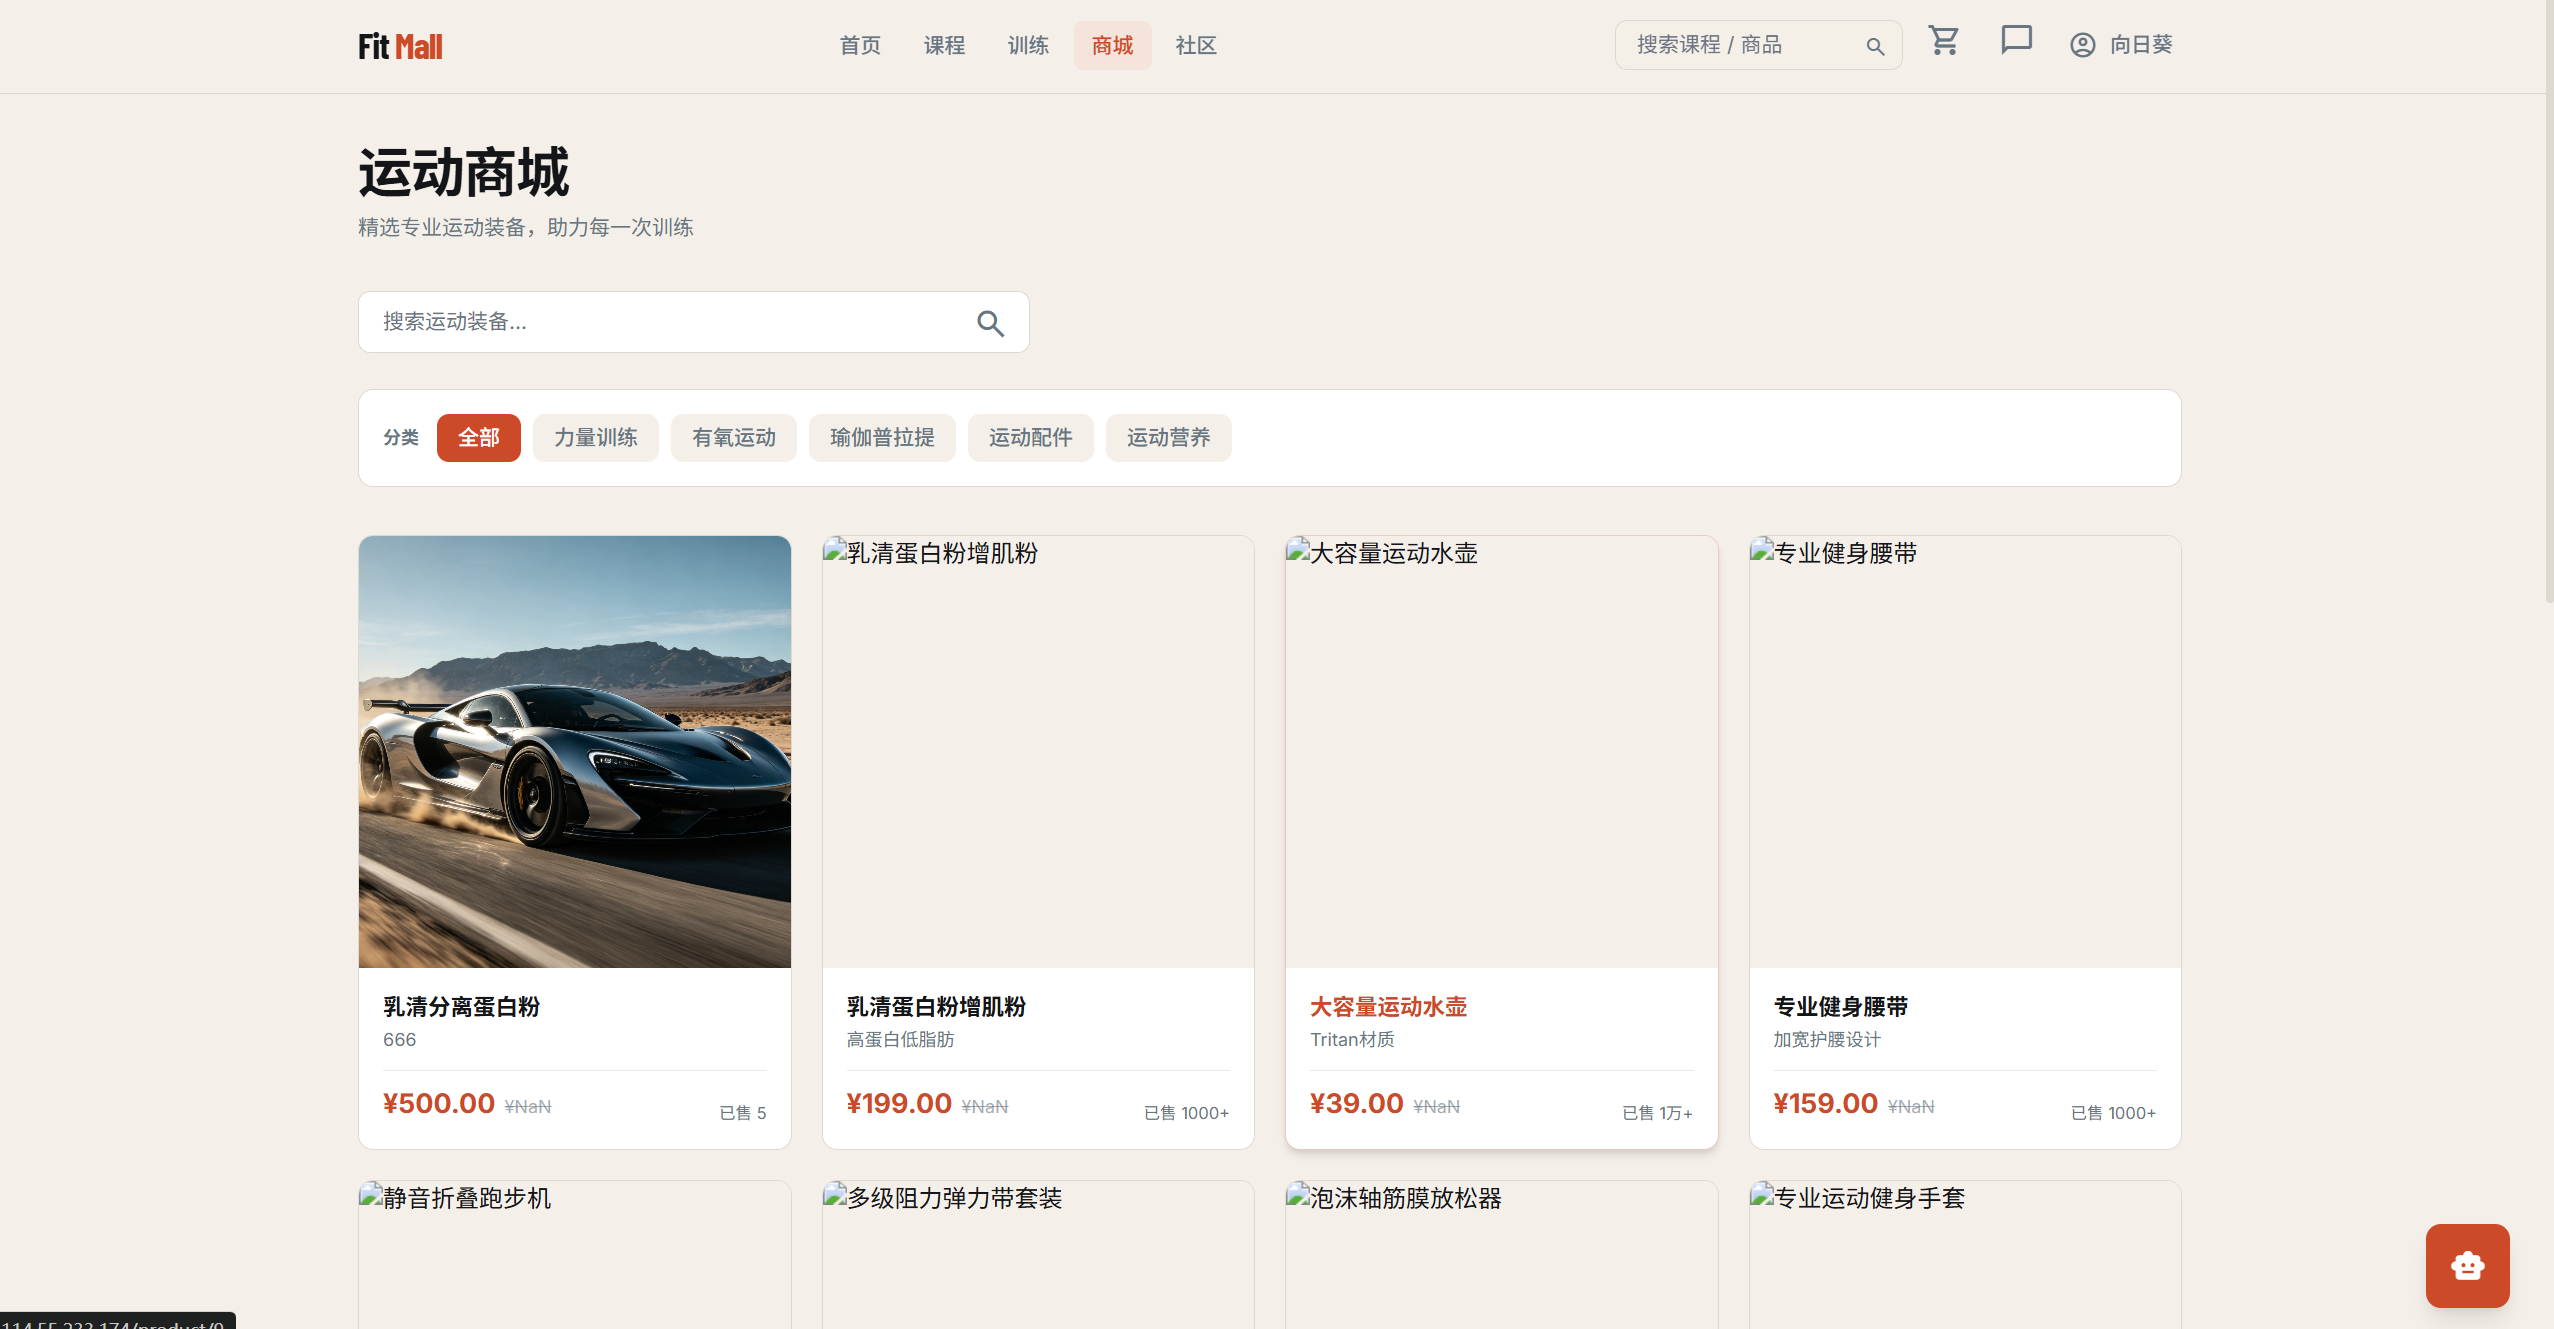The height and width of the screenshot is (1329, 2554).
Task: Open the 专业健身腰带 product image
Action: [1965, 752]
